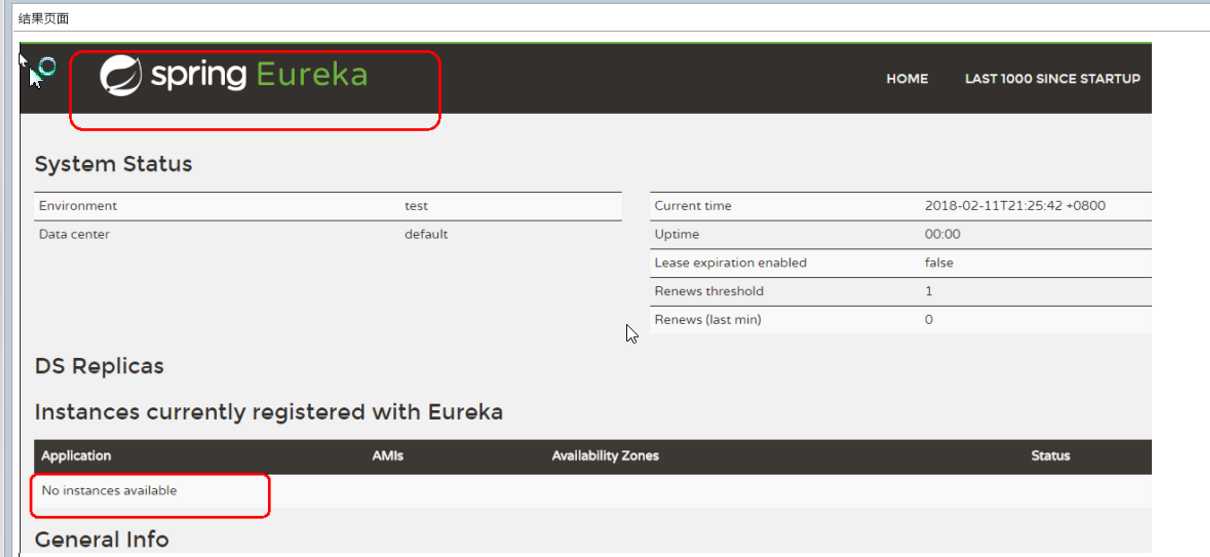Select the 2018-02-11T21:25:42 +0800 timestamp
The width and height of the screenshot is (1210, 557).
click(1015, 206)
